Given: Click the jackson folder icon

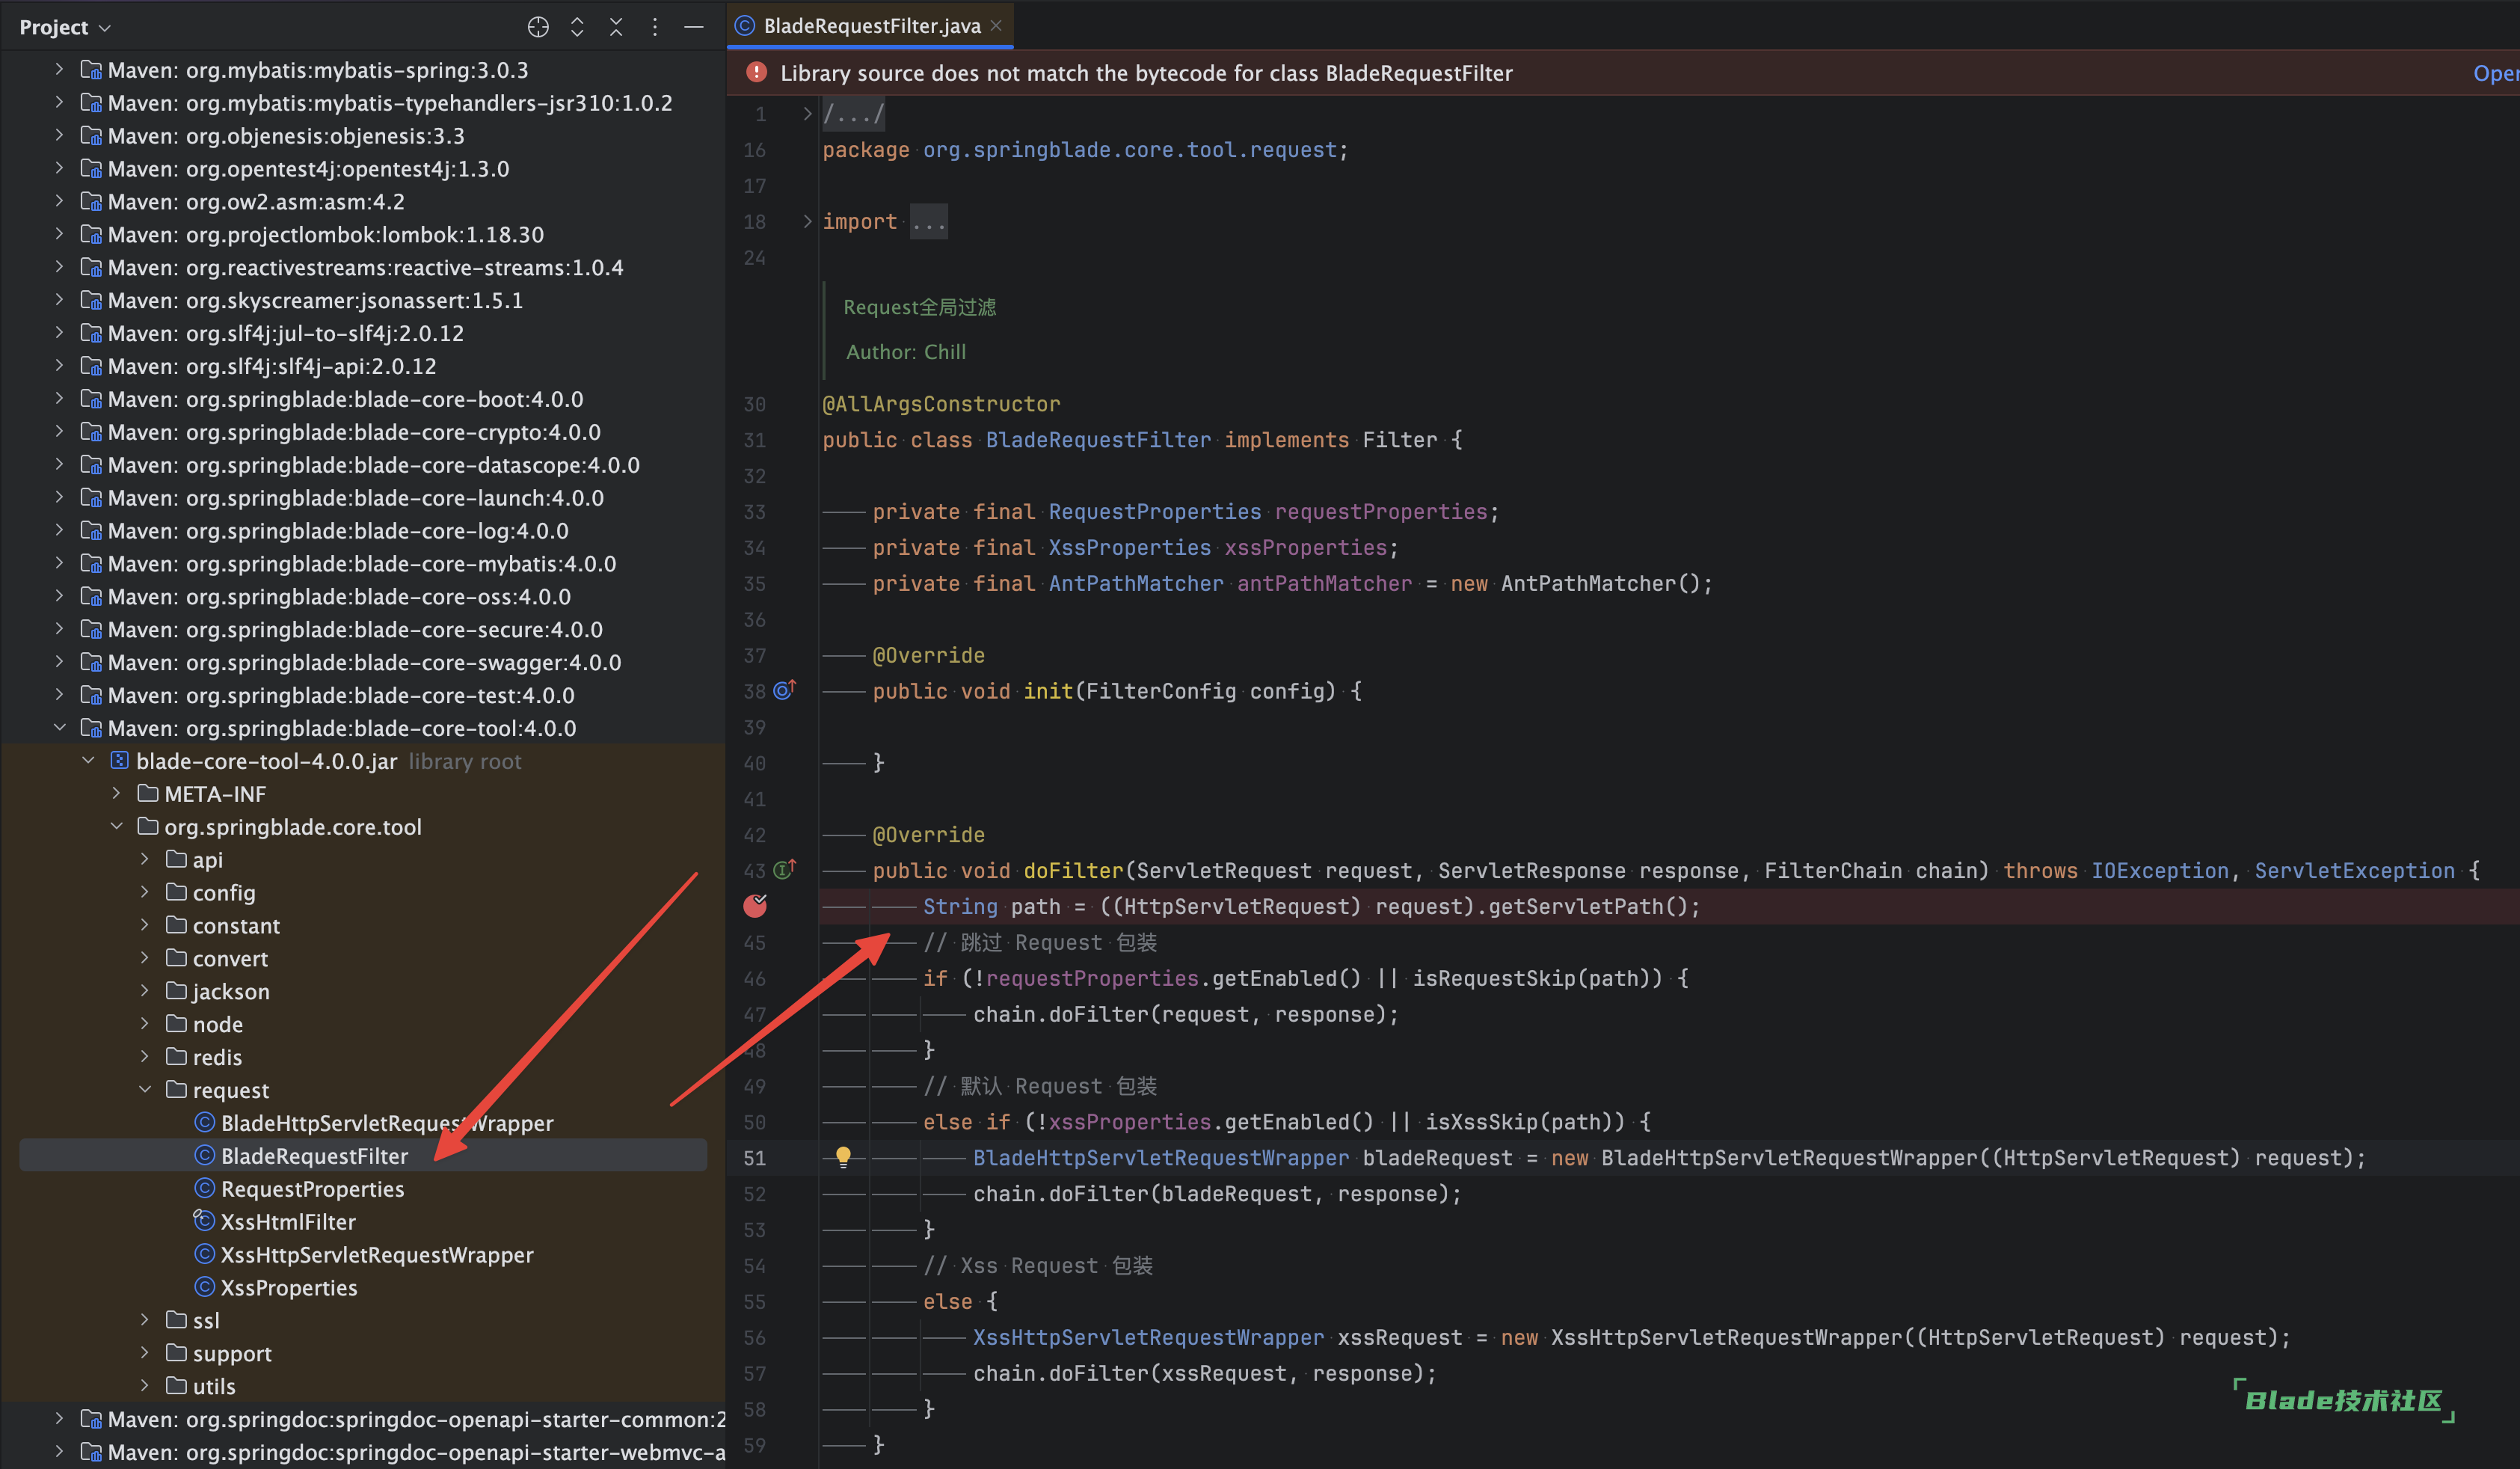Looking at the screenshot, I should (x=177, y=991).
